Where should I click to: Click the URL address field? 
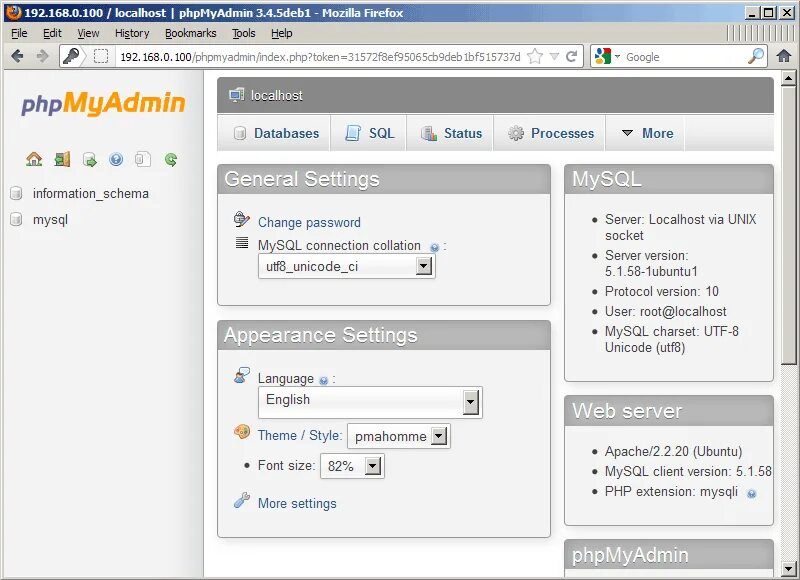pyautogui.click(x=319, y=57)
